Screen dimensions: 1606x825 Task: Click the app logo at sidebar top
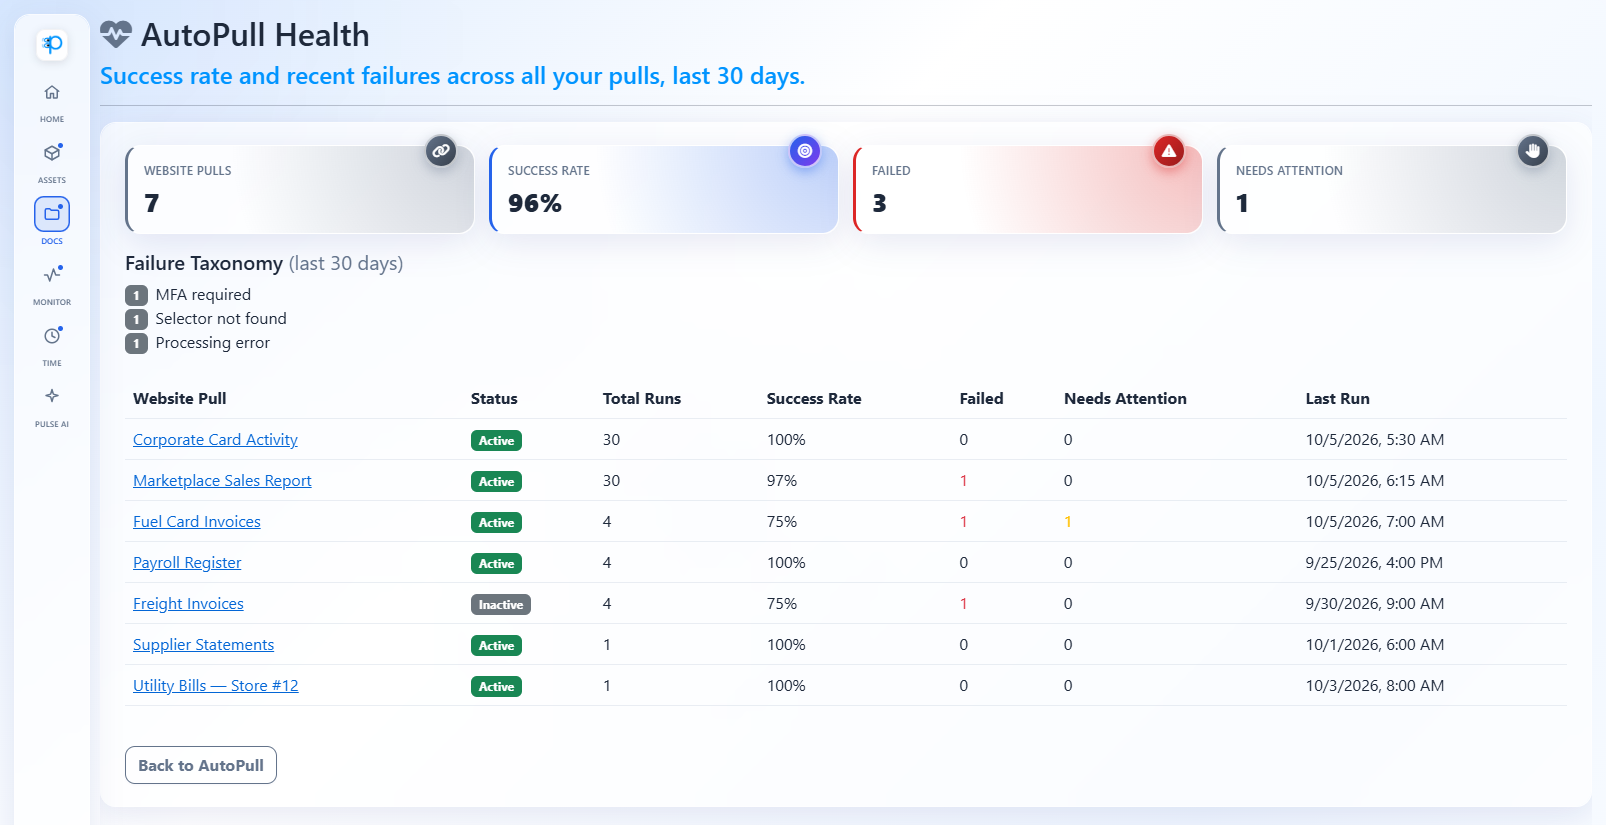[x=52, y=44]
